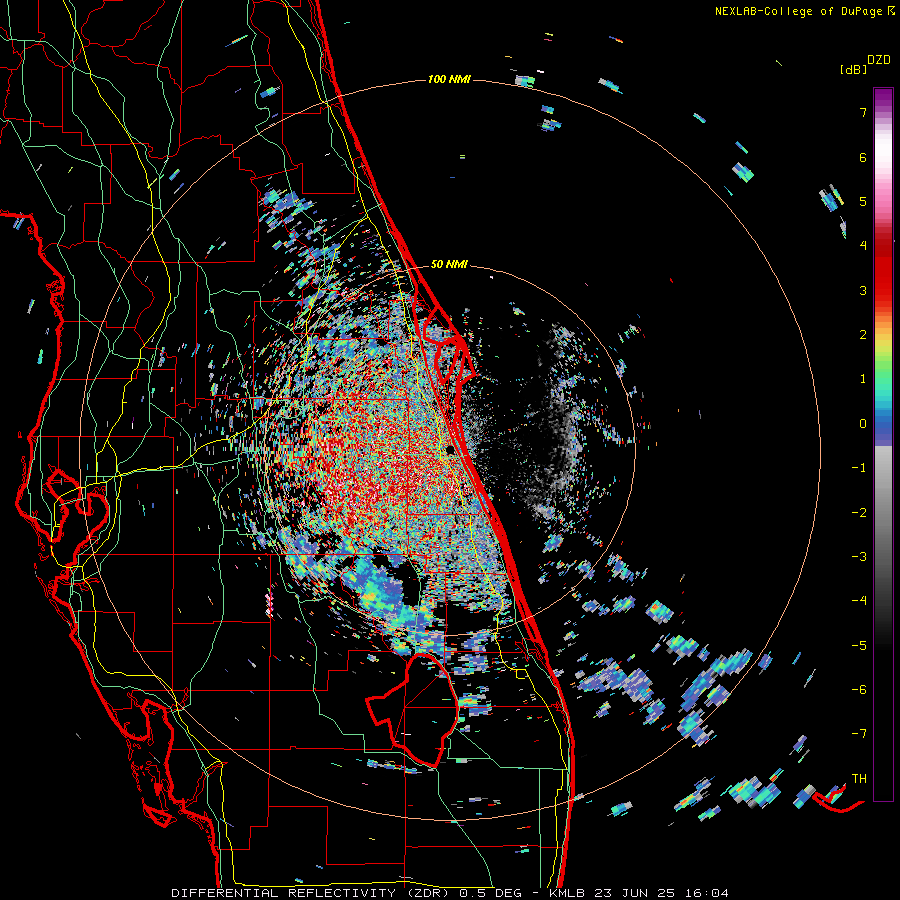Click the 100 NMI range ring label
The image size is (900, 900).
449,79
